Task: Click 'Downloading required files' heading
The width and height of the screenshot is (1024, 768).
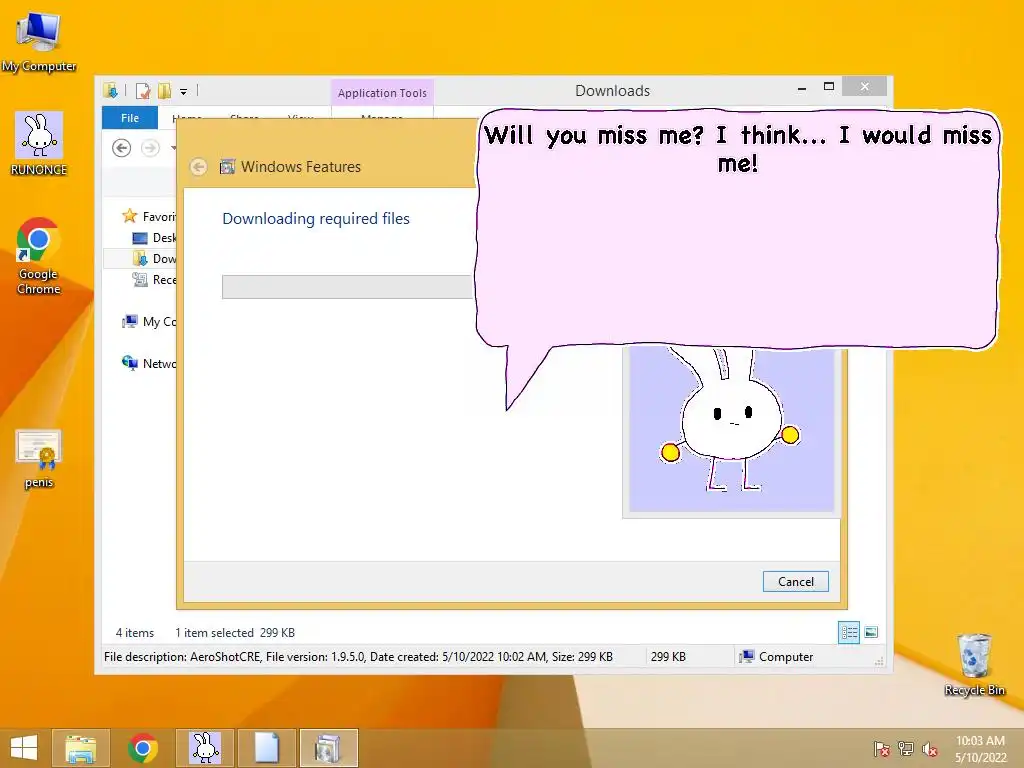Action: [316, 219]
